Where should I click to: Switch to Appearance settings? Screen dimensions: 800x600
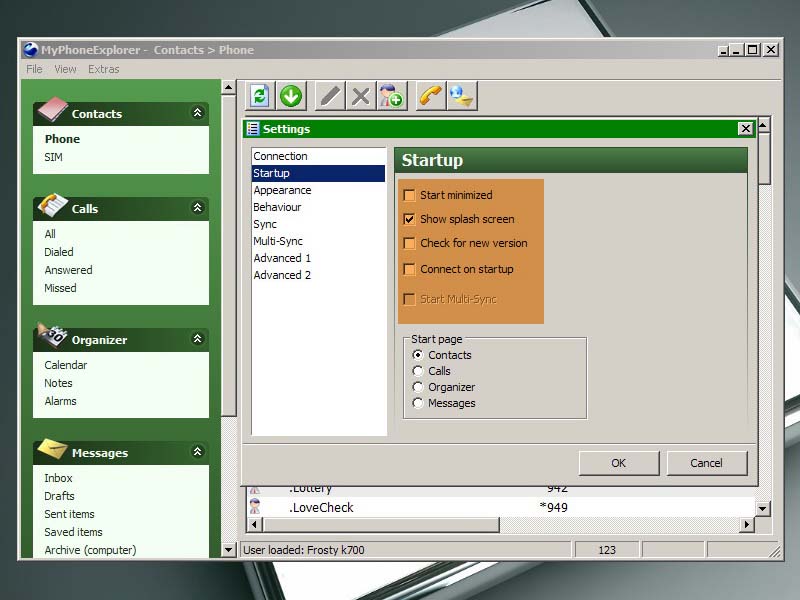click(318, 190)
